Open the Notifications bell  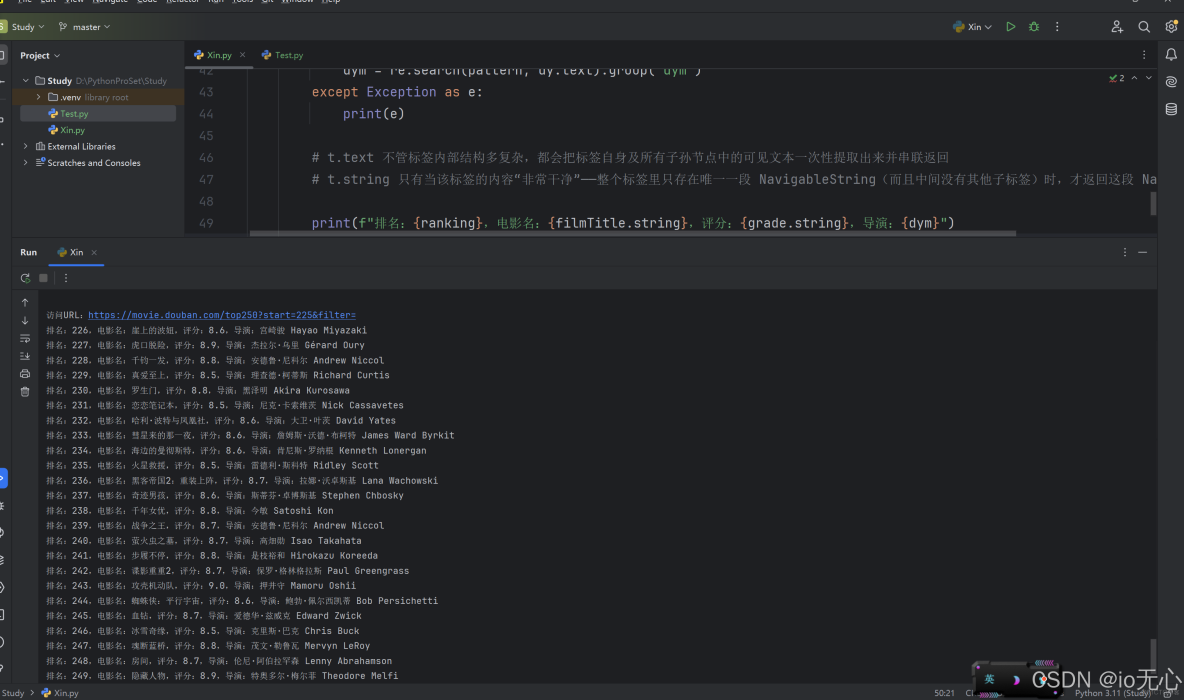tap(1172, 55)
